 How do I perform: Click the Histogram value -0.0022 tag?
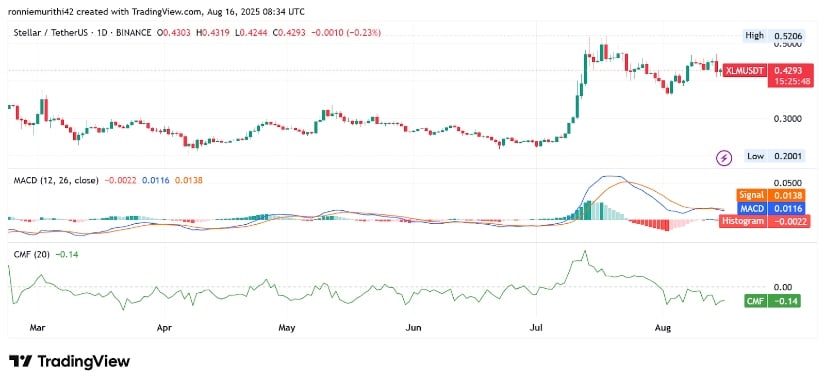(x=789, y=221)
